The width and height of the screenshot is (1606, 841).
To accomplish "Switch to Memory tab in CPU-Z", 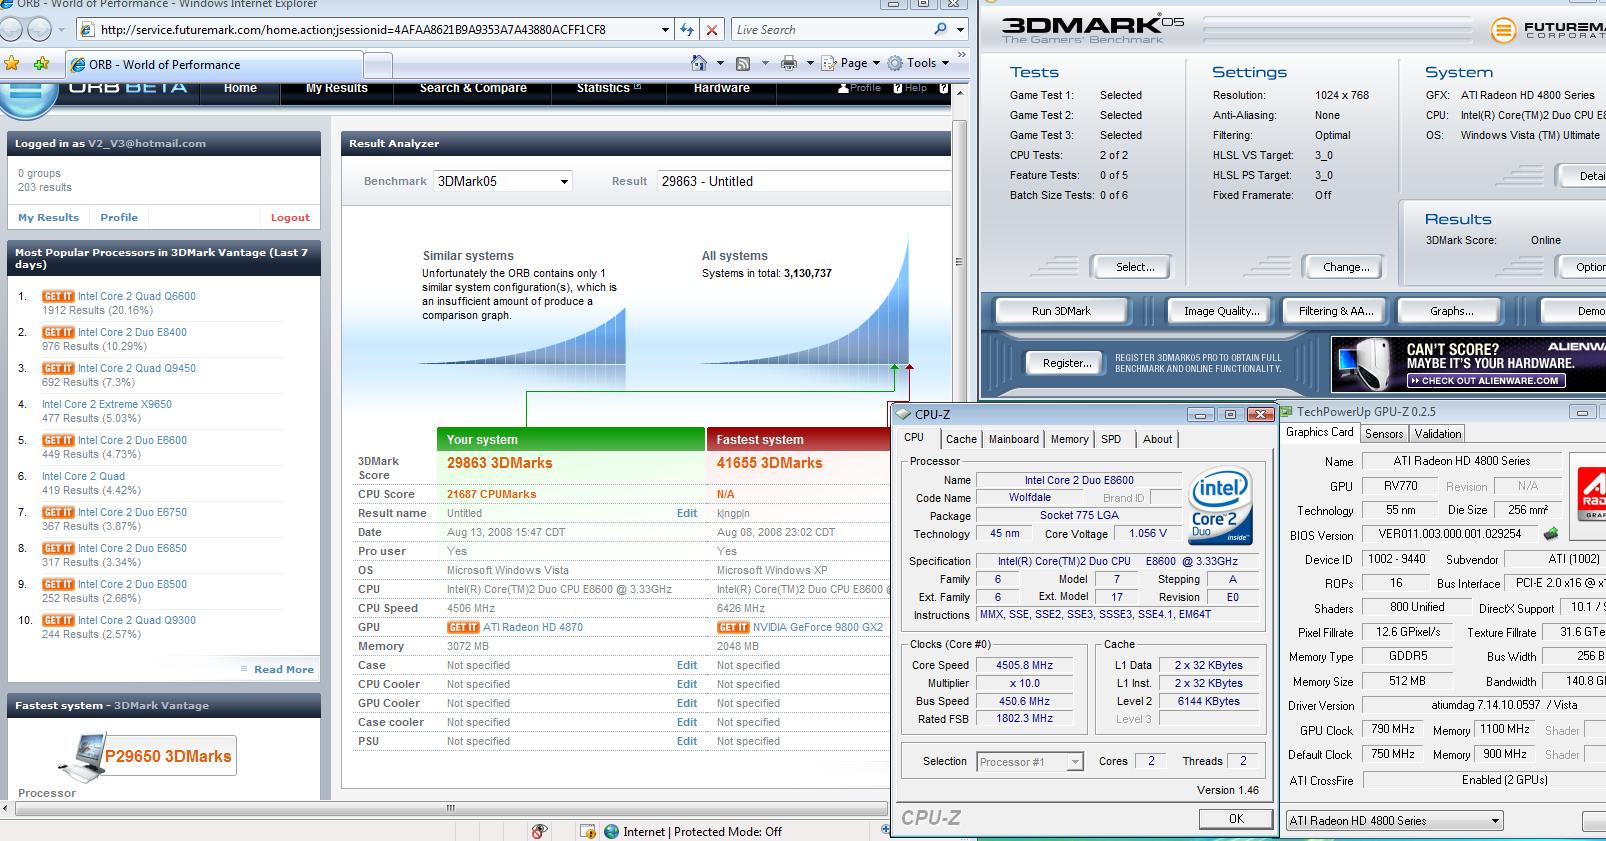I will coord(1069,439).
